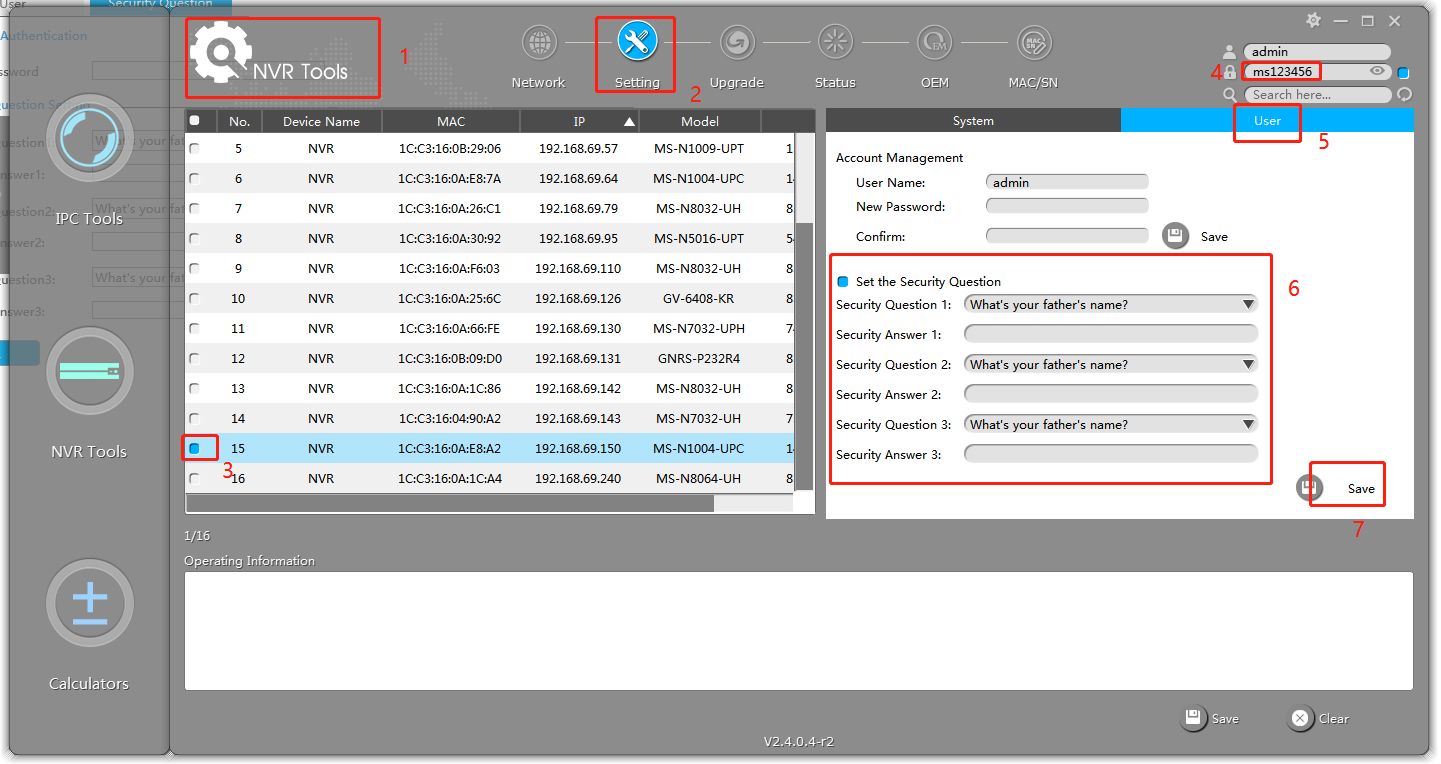Uncheck device row 15 checkbox

click(194, 449)
